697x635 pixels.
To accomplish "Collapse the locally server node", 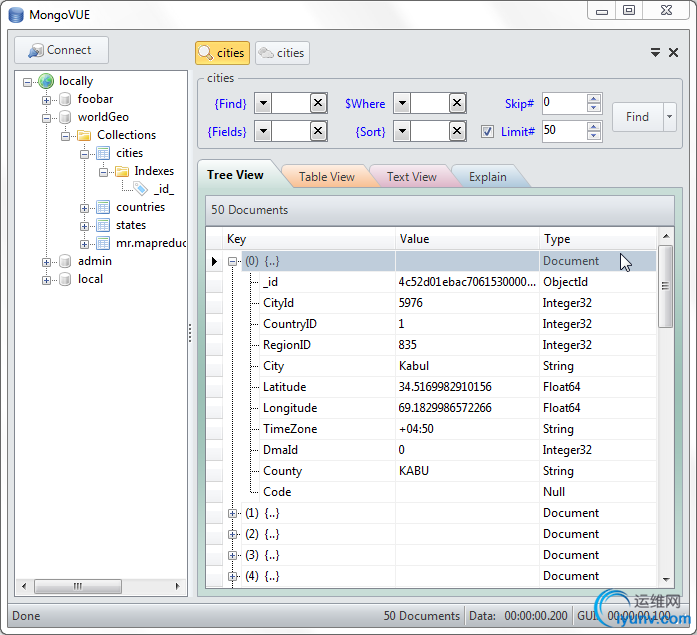I will pyautogui.click(x=28, y=82).
